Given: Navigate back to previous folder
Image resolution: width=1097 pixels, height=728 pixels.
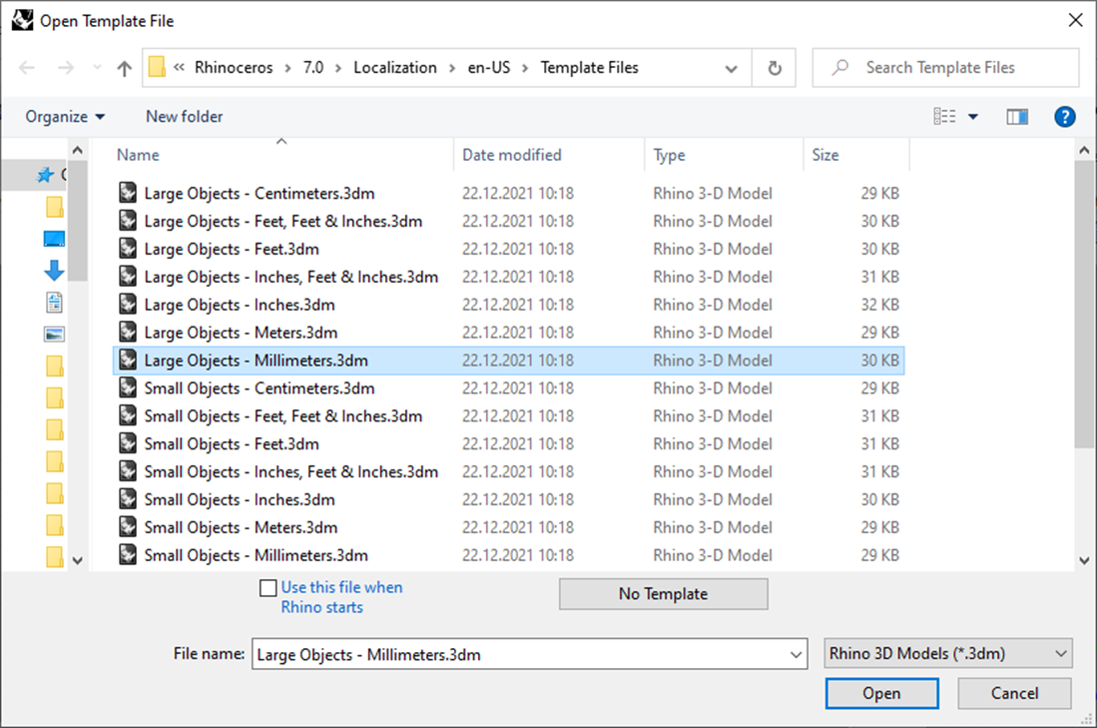Looking at the screenshot, I should 27,68.
